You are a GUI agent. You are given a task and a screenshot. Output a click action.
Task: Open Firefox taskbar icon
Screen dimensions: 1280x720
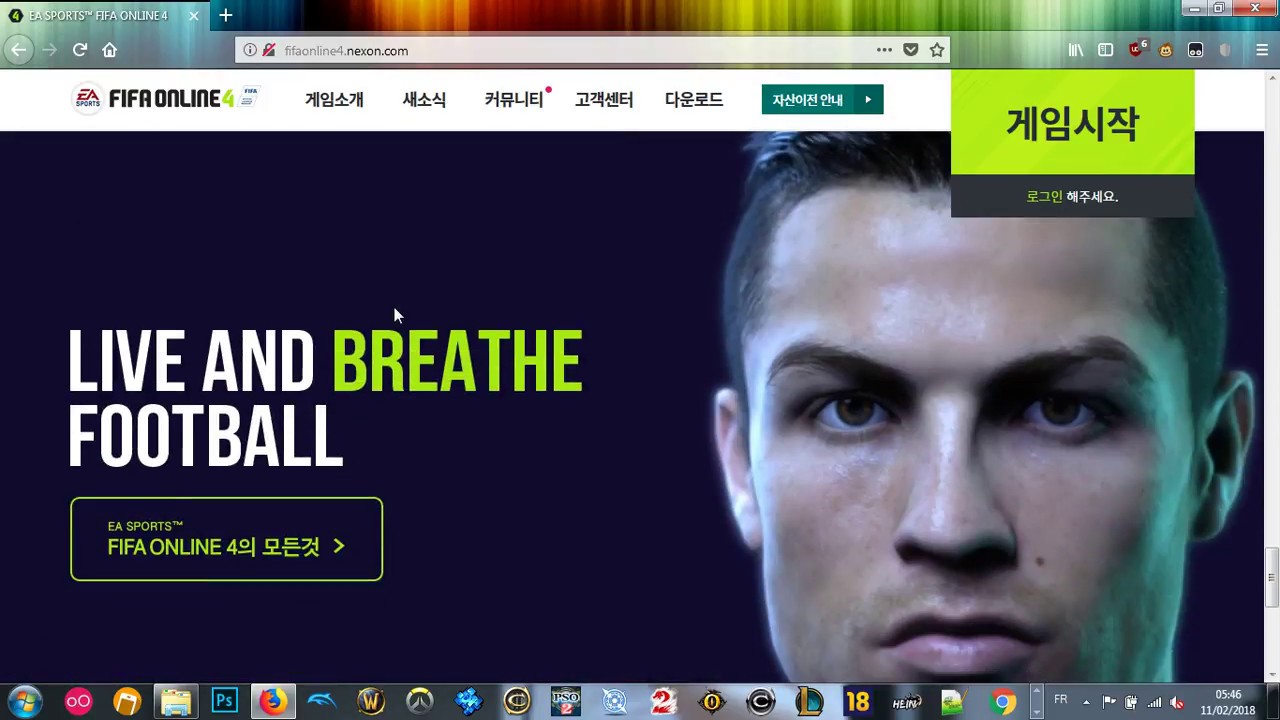[272, 702]
